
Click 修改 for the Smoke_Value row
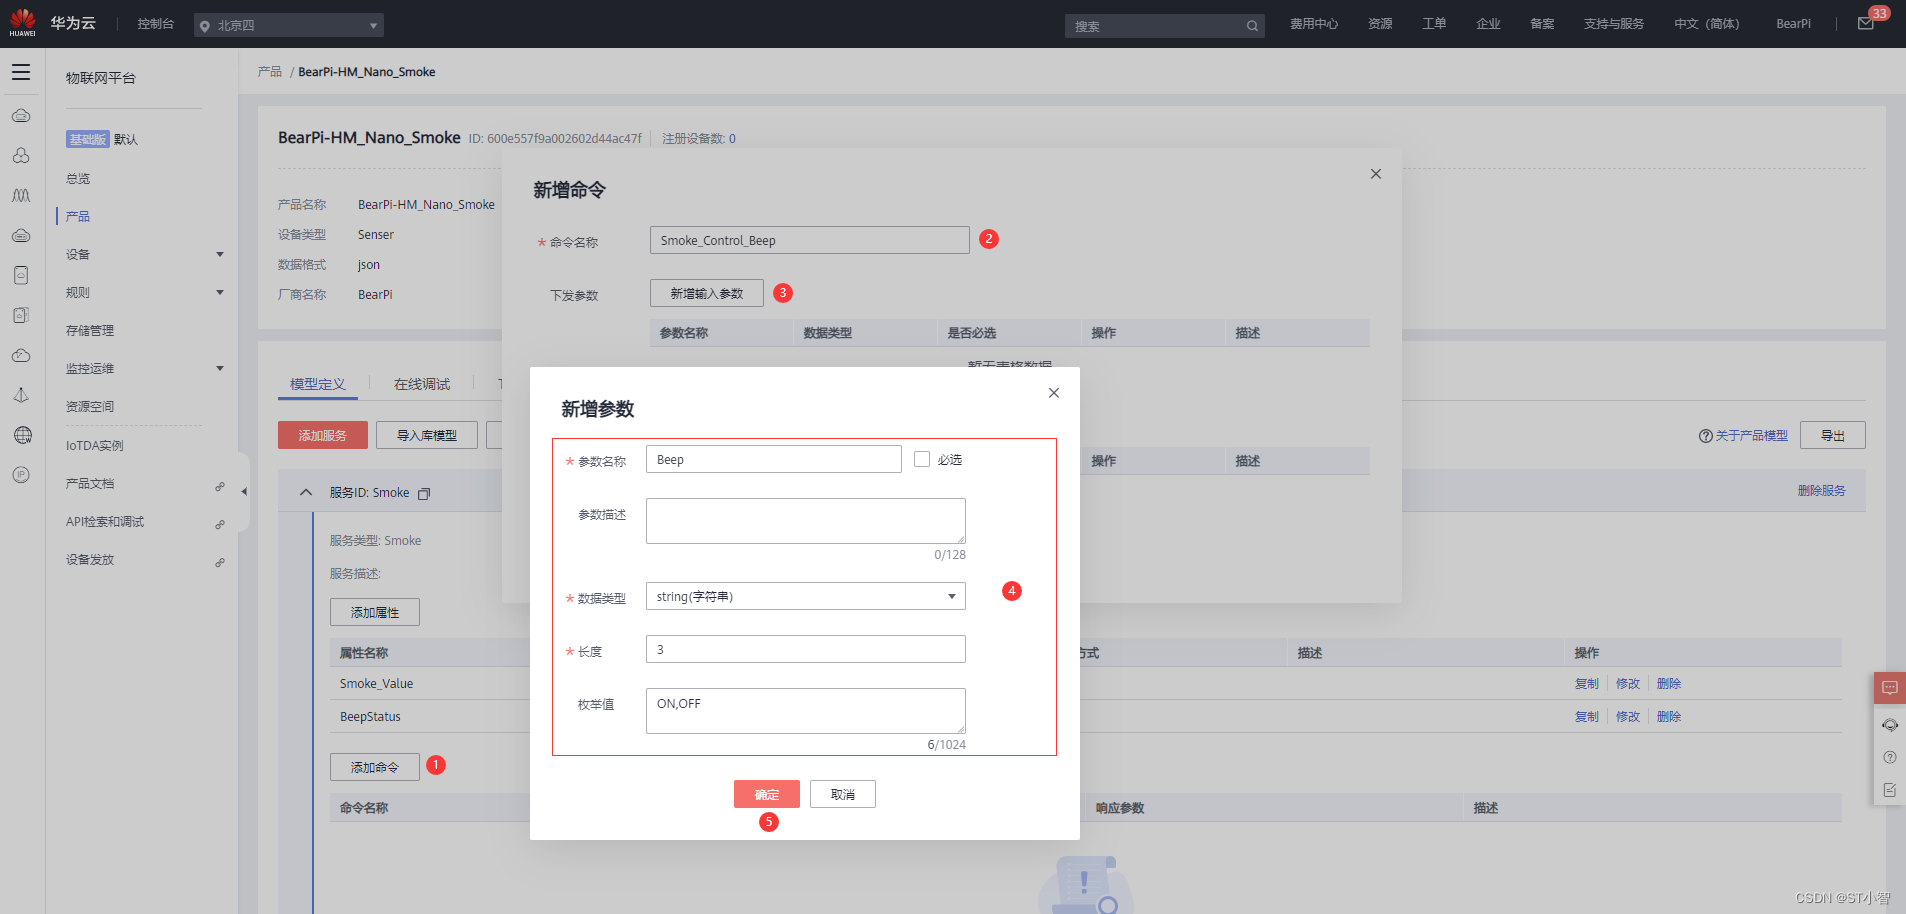1628,683
